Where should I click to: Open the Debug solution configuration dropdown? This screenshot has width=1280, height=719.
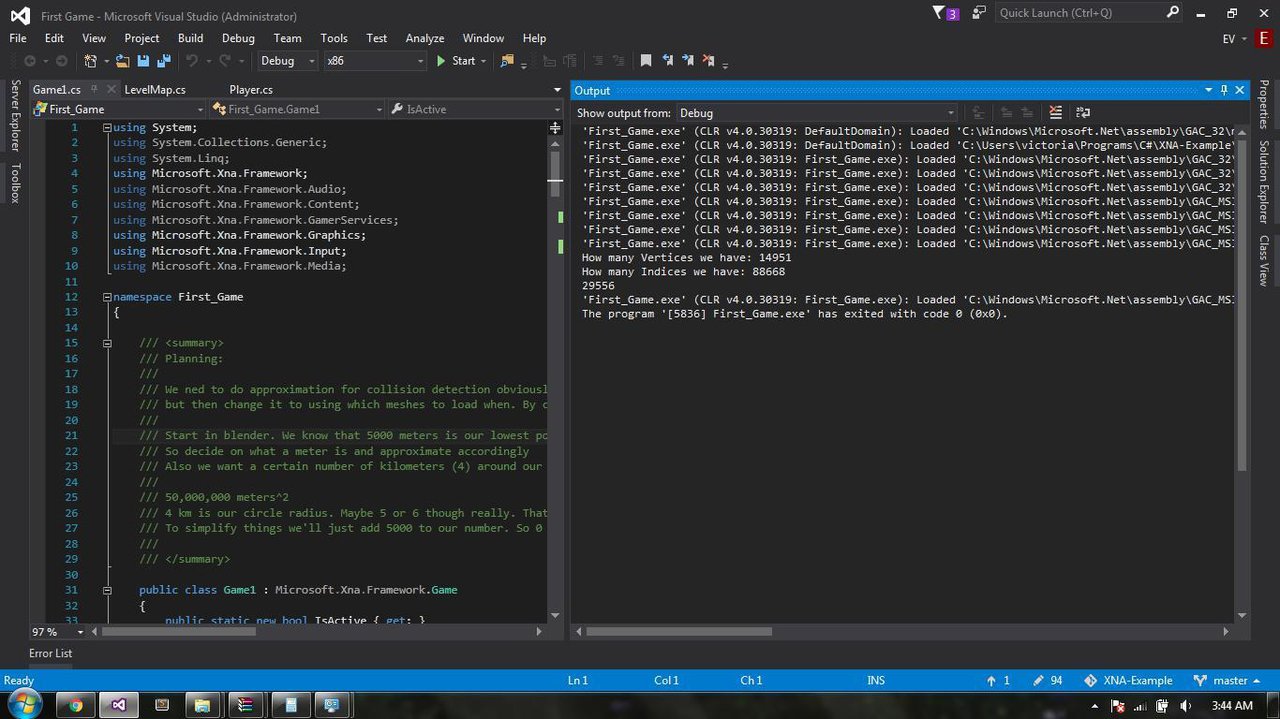(287, 61)
